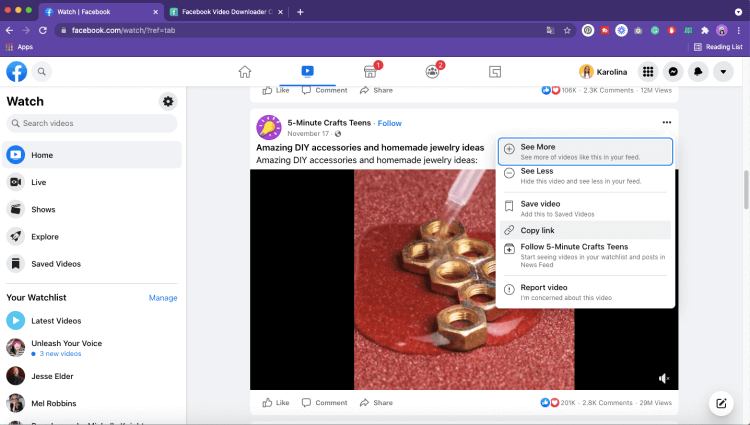Viewport: 750px width, 425px height.
Task: Go back in browser
Action: tap(10, 30)
